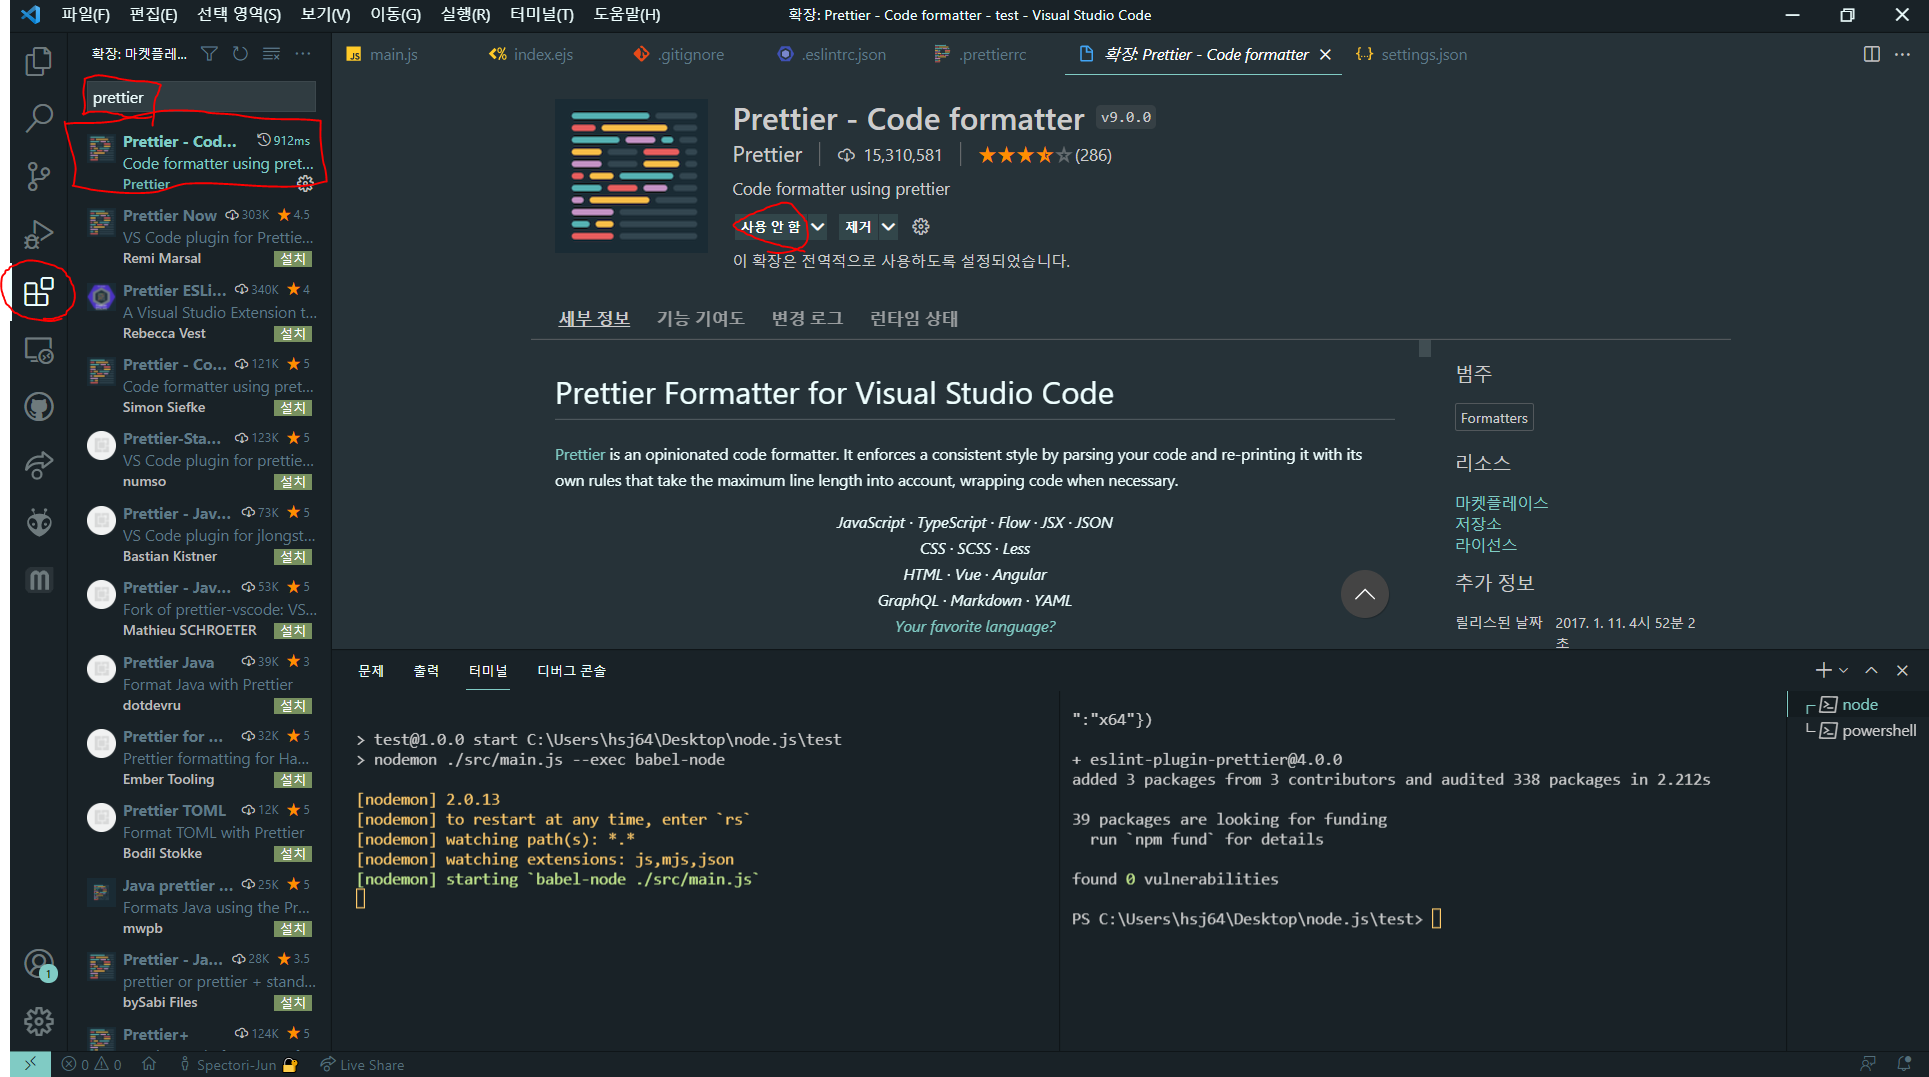Create a new terminal with plus icon
Screen dimensions: 1929x1077
coord(1823,670)
